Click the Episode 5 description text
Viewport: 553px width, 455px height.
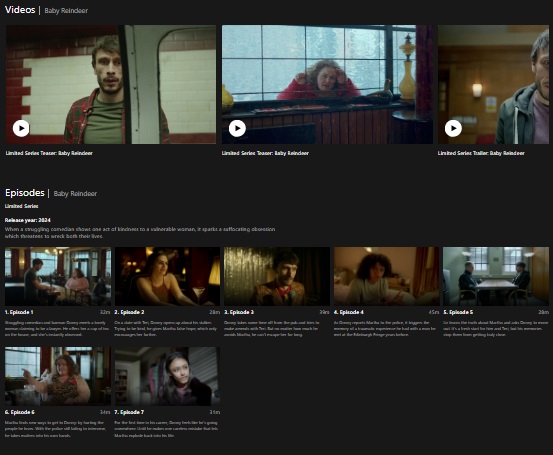click(496, 328)
